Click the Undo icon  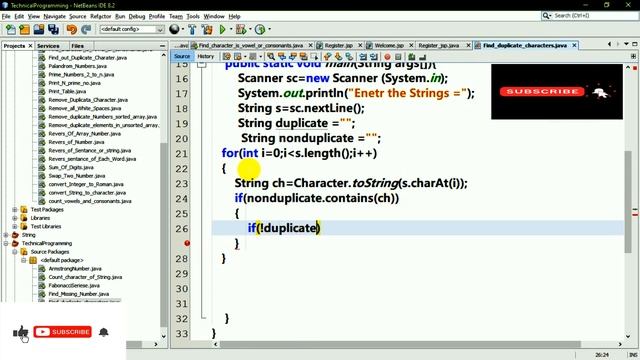[71, 29]
